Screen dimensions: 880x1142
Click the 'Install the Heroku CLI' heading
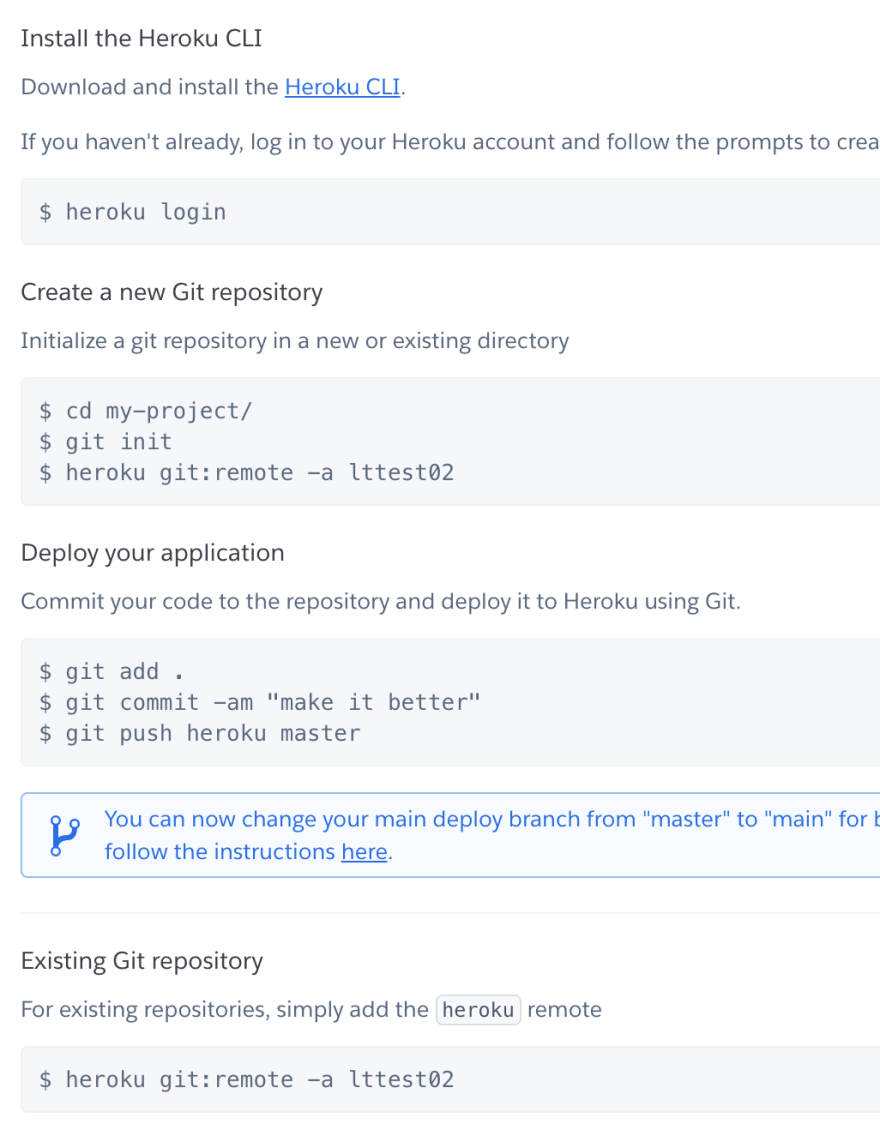141,38
